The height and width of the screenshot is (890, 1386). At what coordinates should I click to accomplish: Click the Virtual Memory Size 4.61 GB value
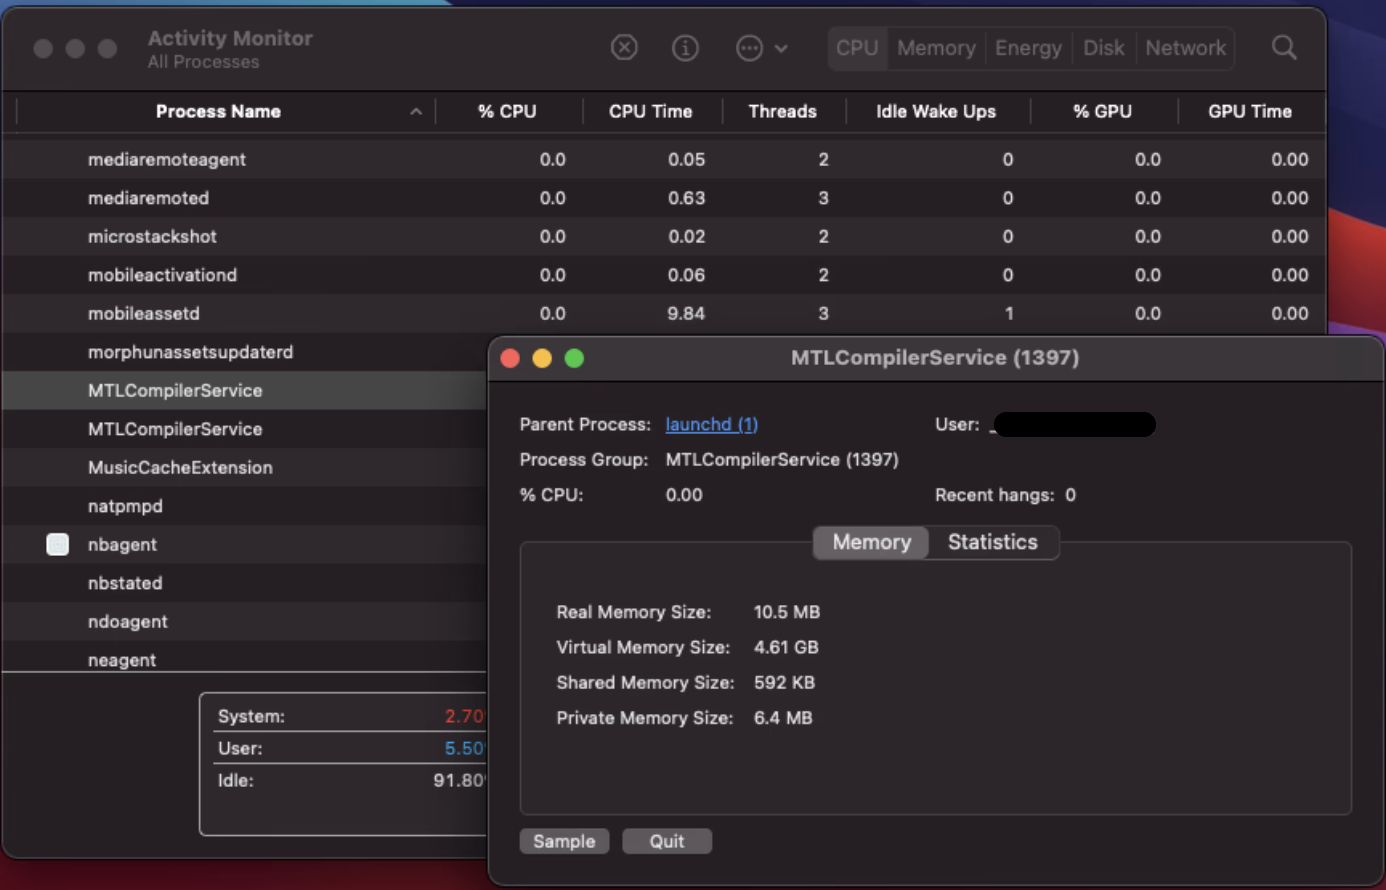pyautogui.click(x=786, y=647)
